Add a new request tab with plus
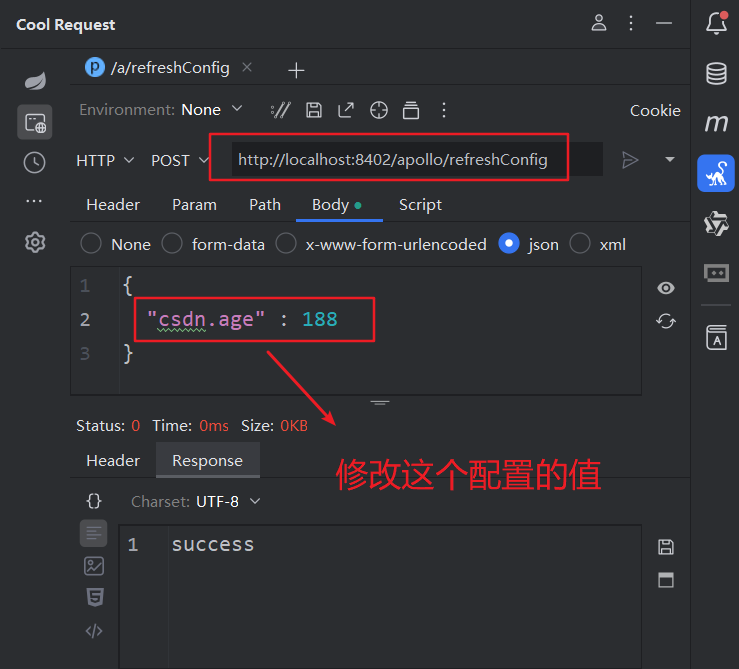 click(x=296, y=70)
